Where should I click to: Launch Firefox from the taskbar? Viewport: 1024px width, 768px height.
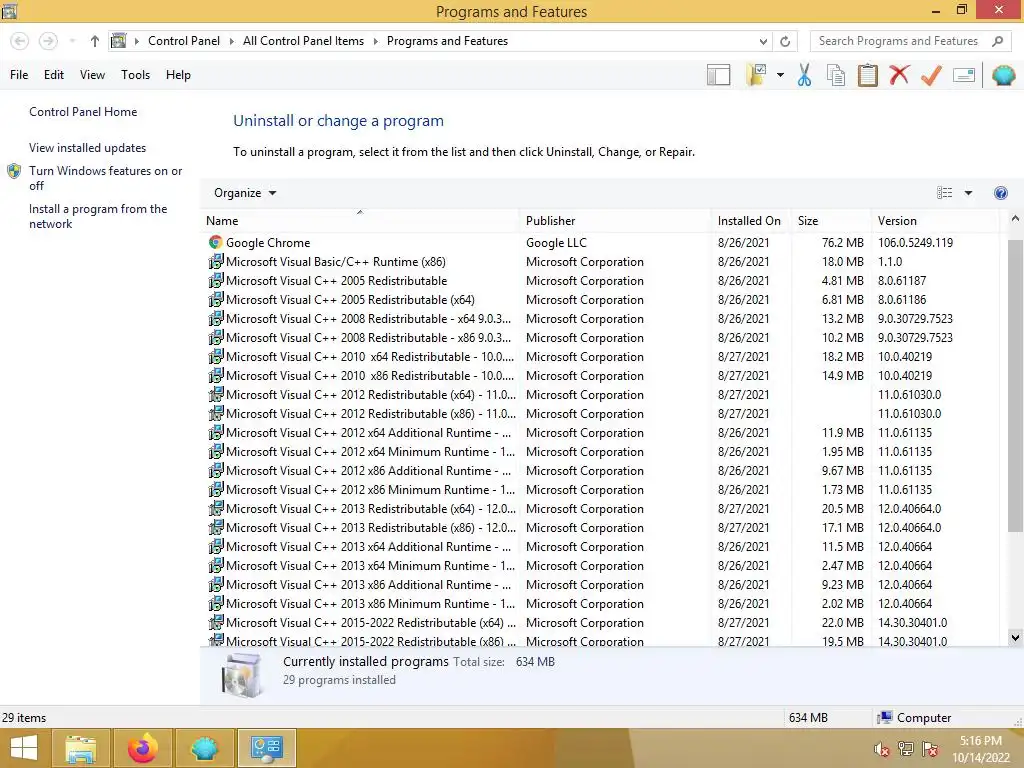[142, 748]
